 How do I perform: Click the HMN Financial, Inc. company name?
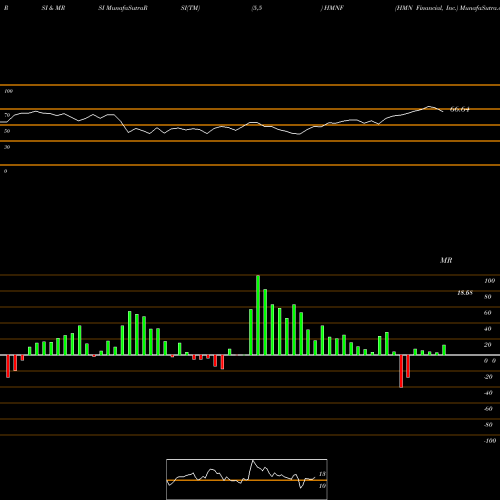coord(426,8)
